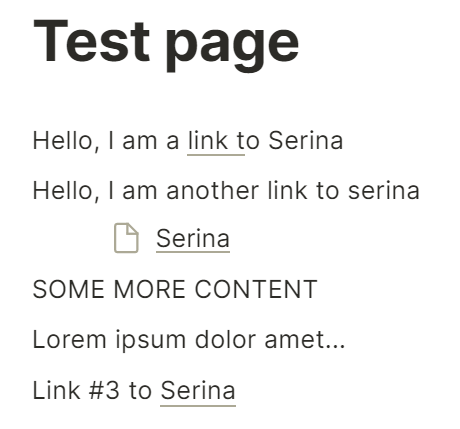
Task: Place cursor in 'SOME MORE CONTENT' line
Action: tap(175, 289)
